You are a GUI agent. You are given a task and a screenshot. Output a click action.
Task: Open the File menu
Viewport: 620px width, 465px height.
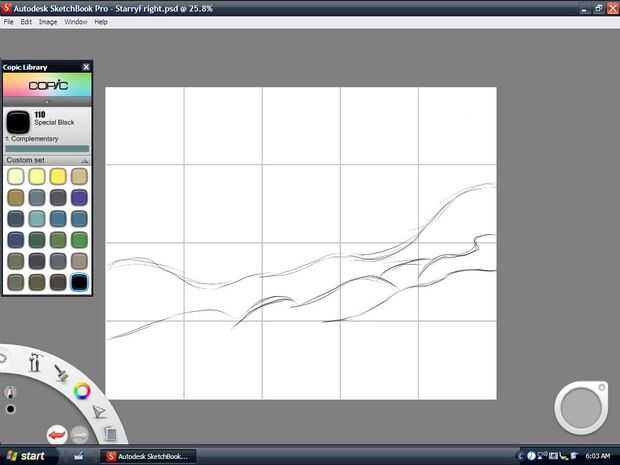[8, 22]
